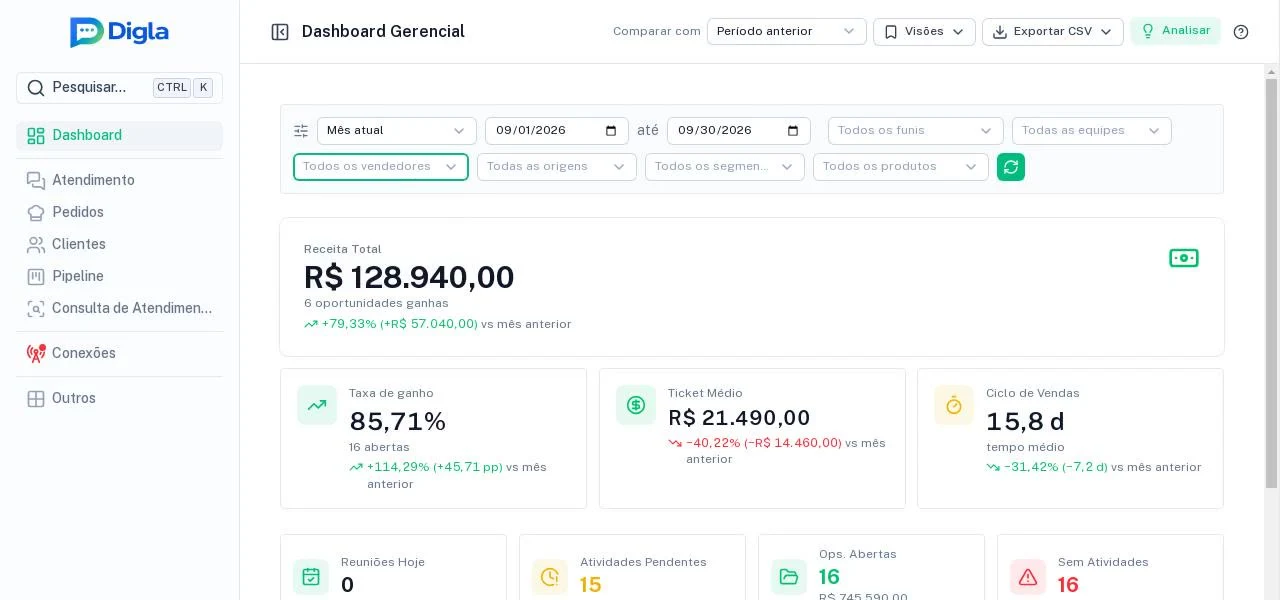Open the Todas as equipes filter
1280x600 pixels.
1092,131
